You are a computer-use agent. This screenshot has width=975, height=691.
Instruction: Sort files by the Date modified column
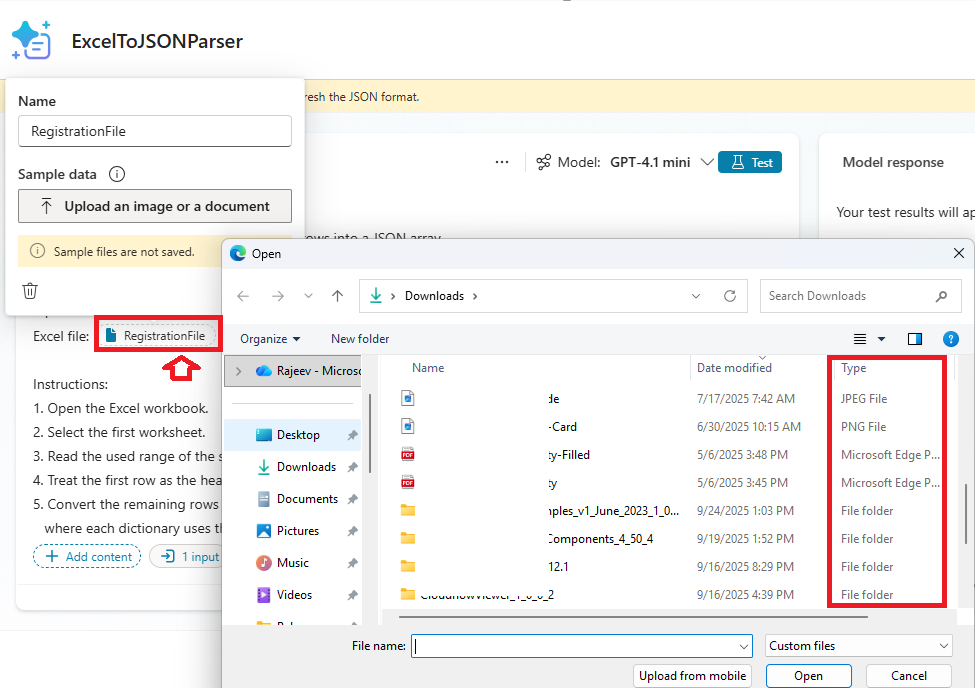(x=734, y=368)
